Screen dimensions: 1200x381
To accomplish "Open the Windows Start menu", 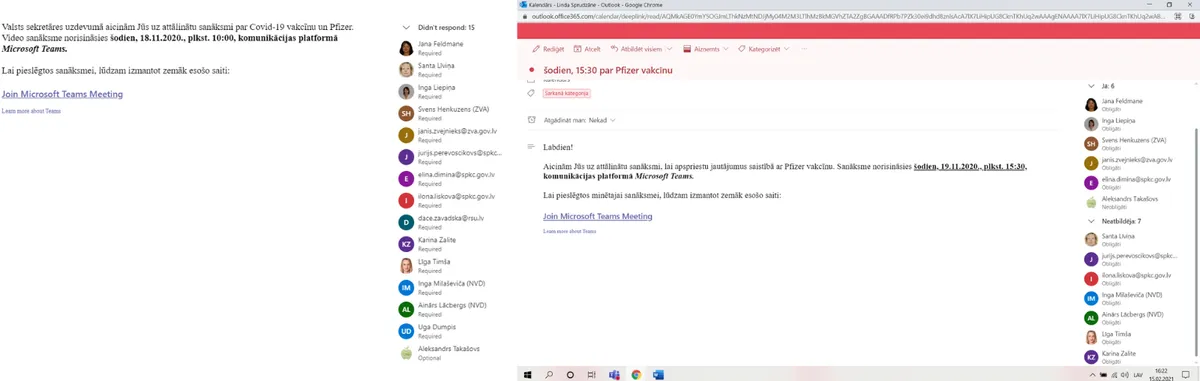I will click(x=527, y=374).
